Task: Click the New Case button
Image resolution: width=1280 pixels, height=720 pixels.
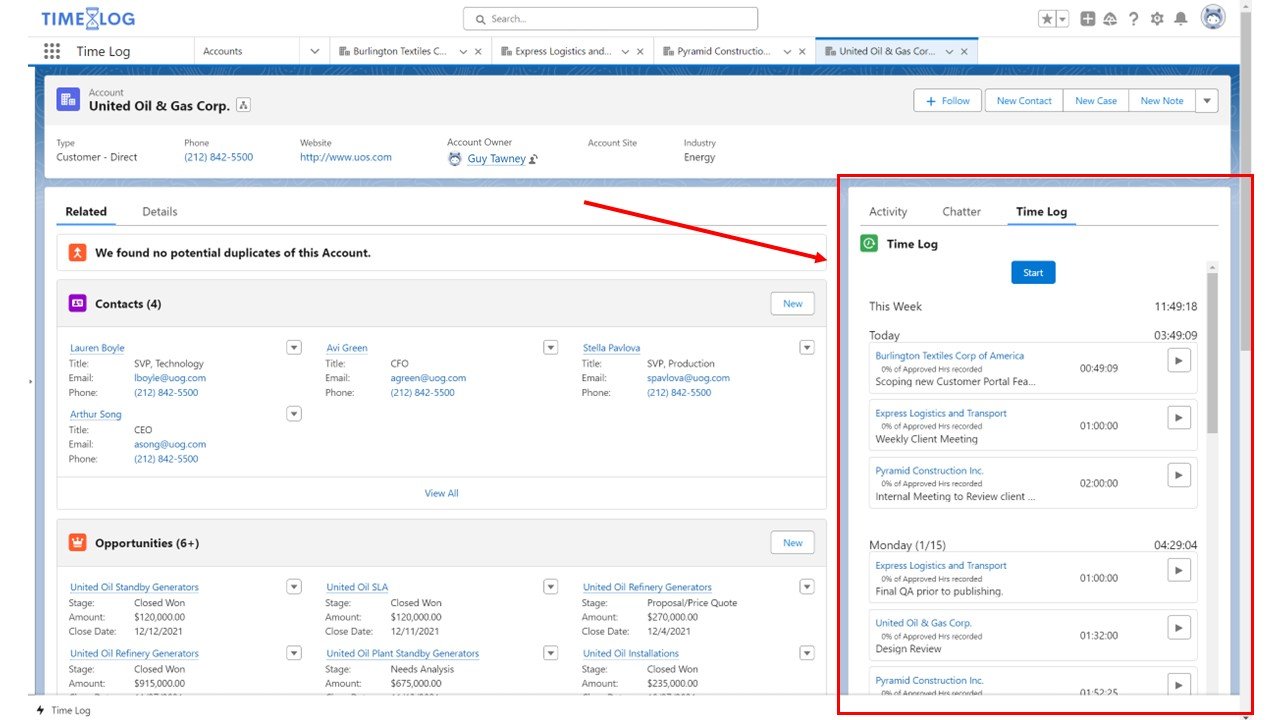Action: click(1096, 100)
